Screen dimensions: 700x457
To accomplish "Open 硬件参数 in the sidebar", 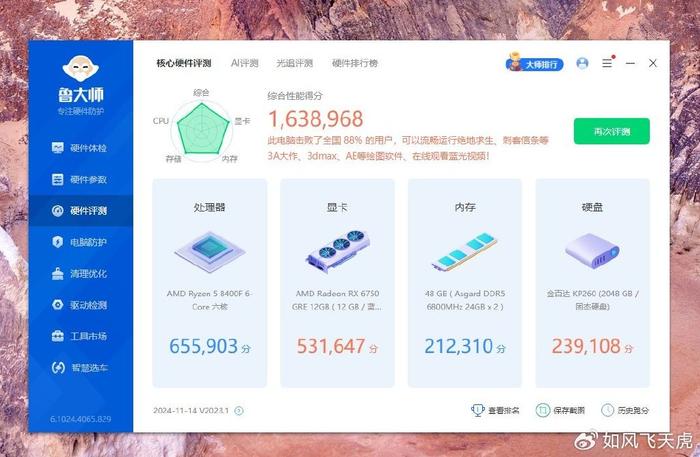I will 80,179.
